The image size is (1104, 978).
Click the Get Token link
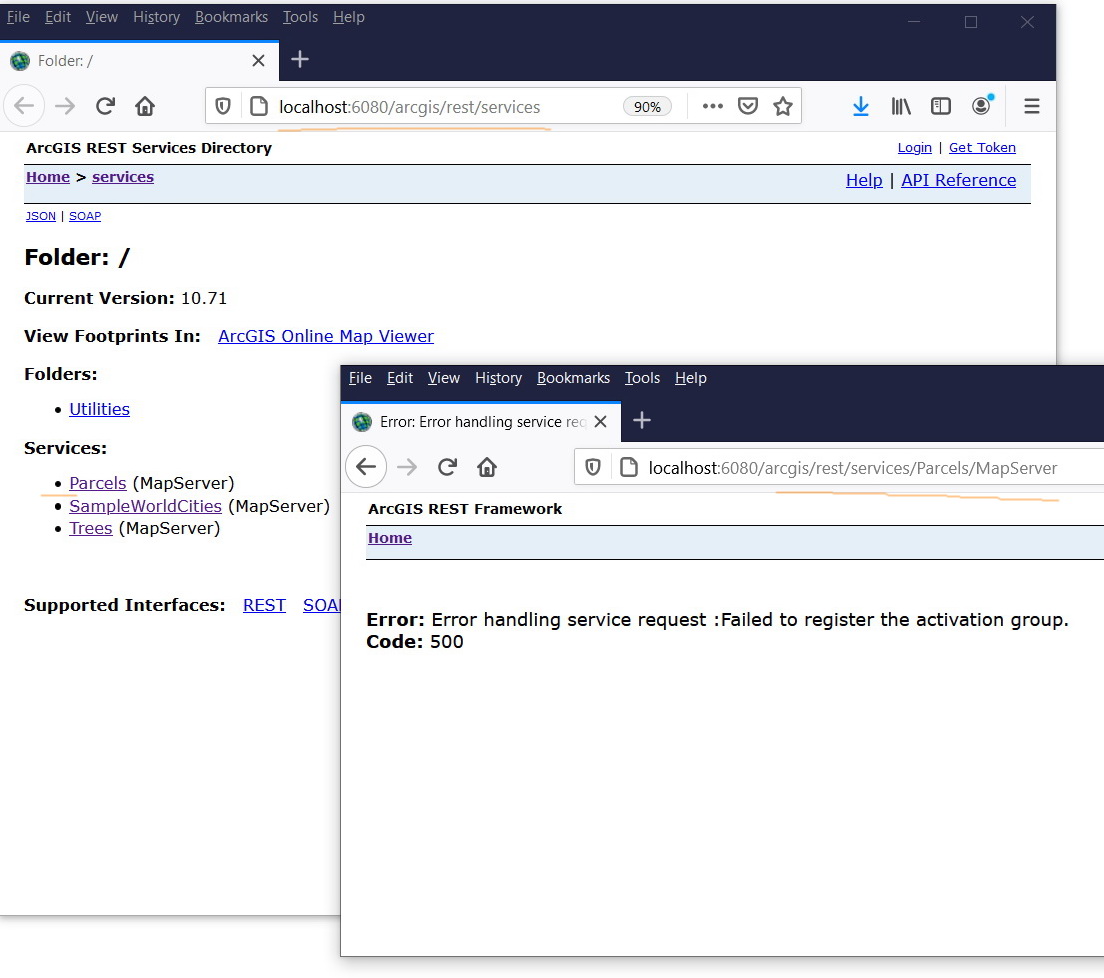pyautogui.click(x=982, y=148)
